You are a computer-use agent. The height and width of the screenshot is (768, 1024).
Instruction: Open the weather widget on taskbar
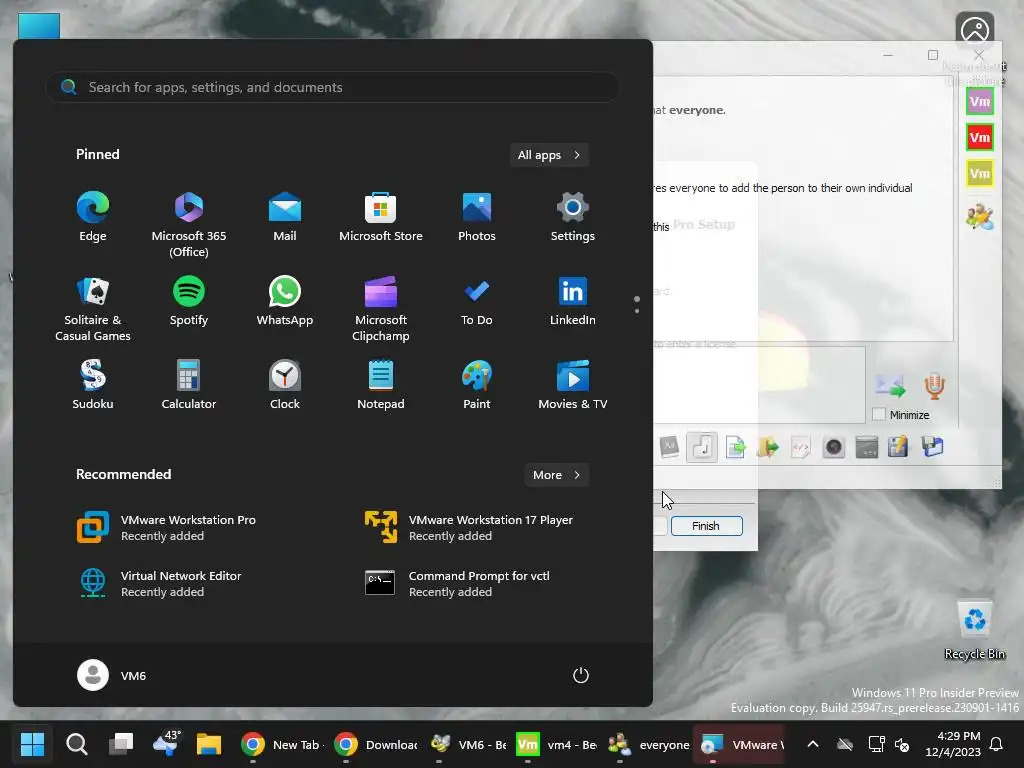(166, 744)
